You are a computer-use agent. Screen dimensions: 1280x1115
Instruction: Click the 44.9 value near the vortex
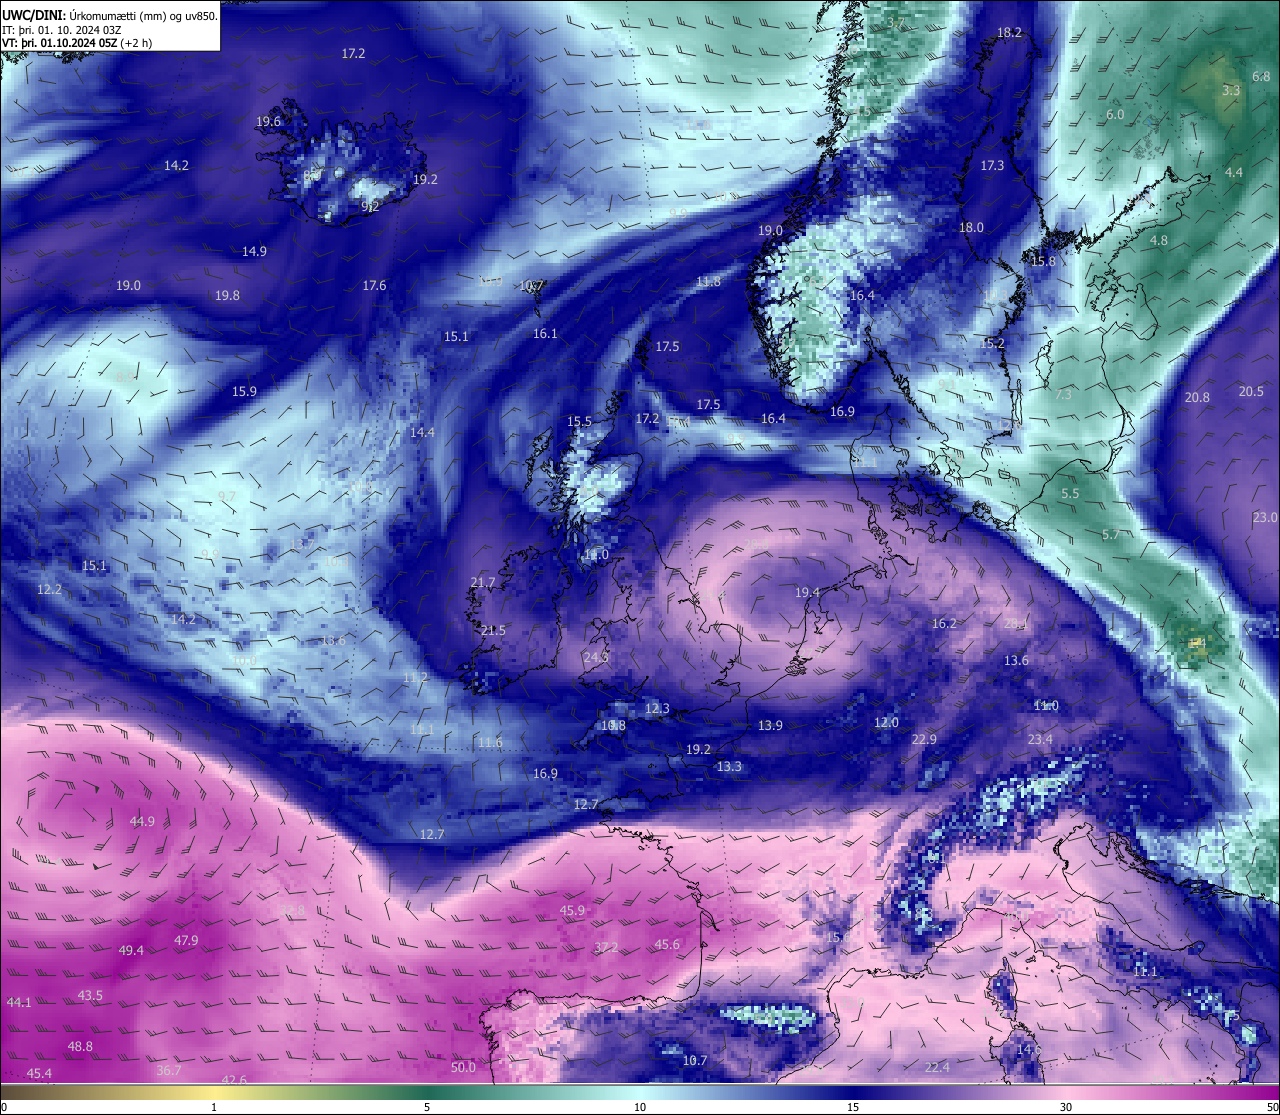(x=142, y=821)
